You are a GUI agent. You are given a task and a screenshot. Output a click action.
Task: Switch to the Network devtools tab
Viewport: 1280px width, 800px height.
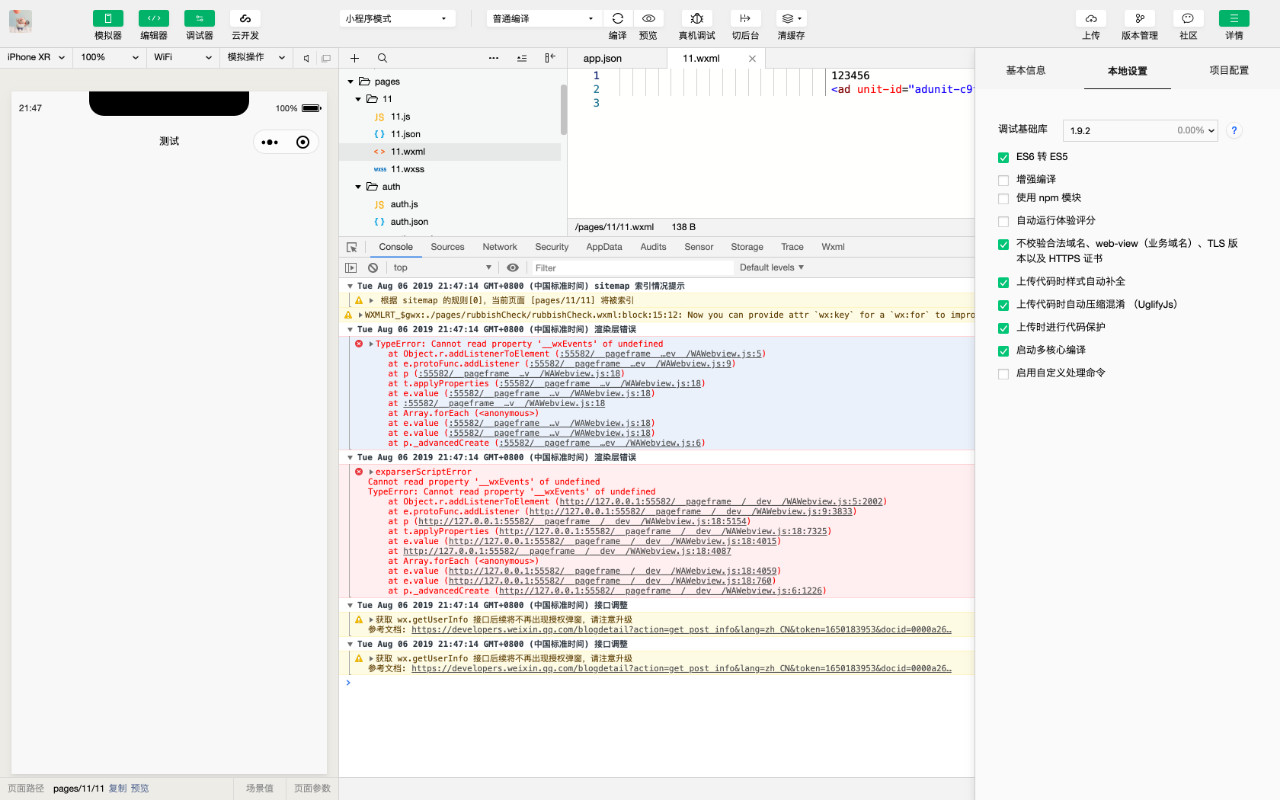(500, 247)
